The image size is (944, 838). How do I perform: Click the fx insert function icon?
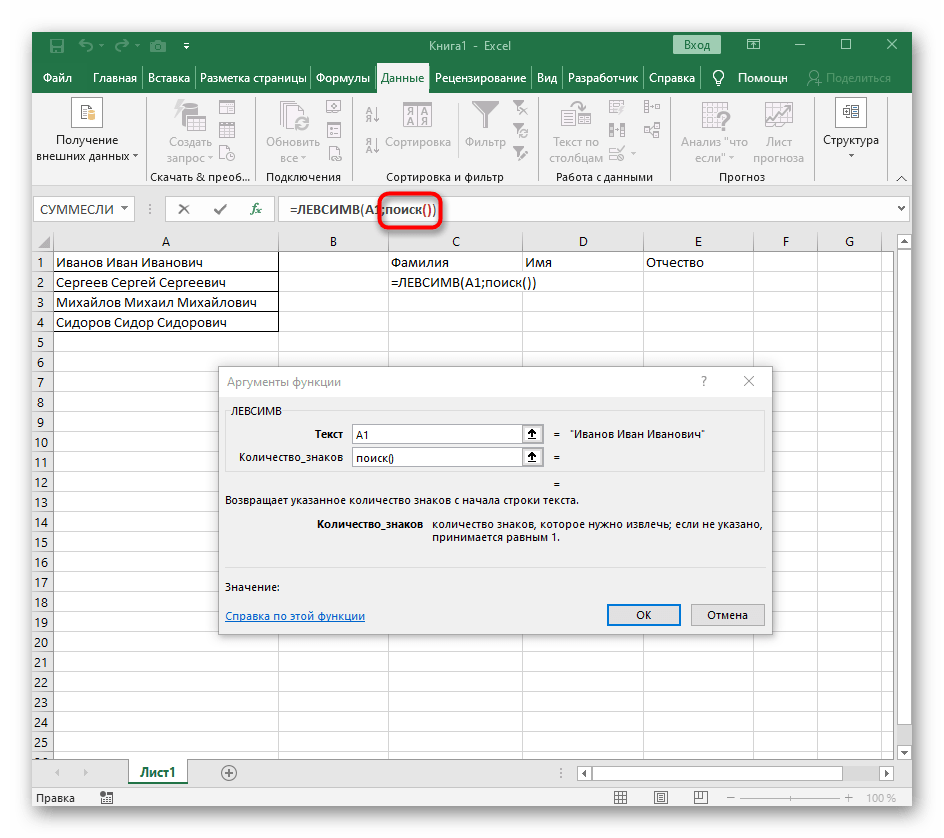point(256,209)
